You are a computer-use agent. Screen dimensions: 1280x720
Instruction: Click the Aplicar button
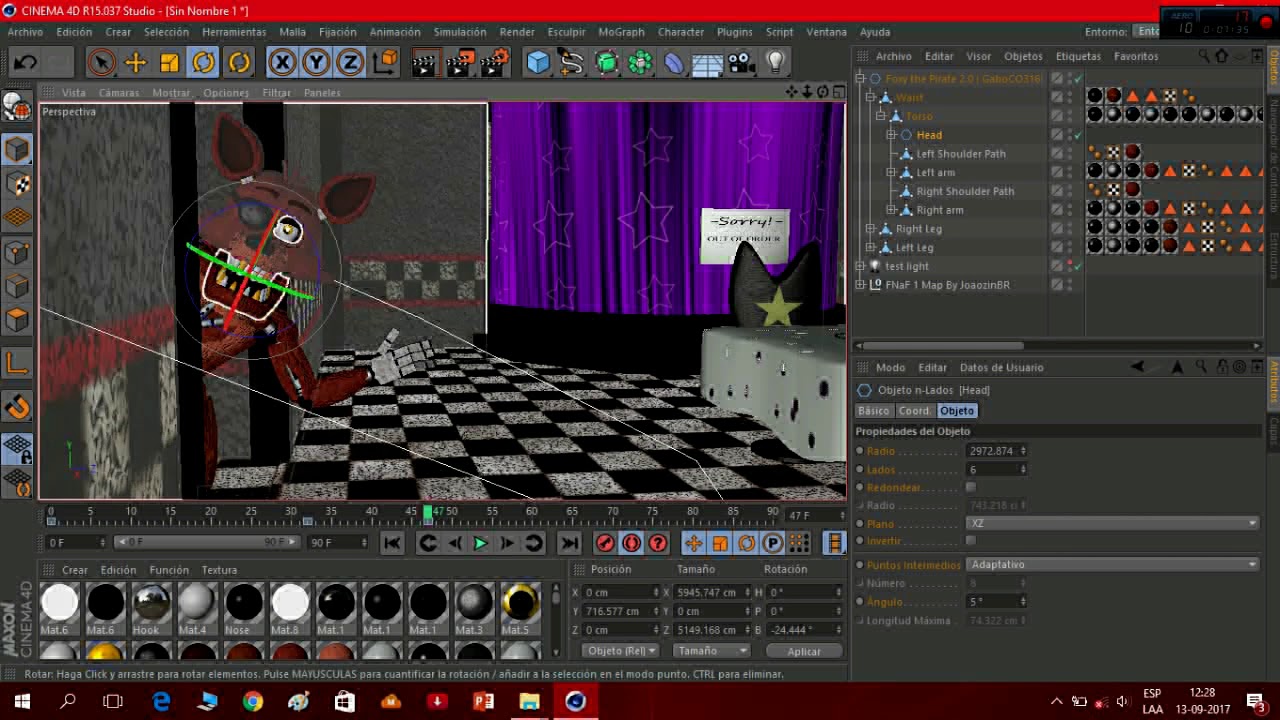click(803, 651)
